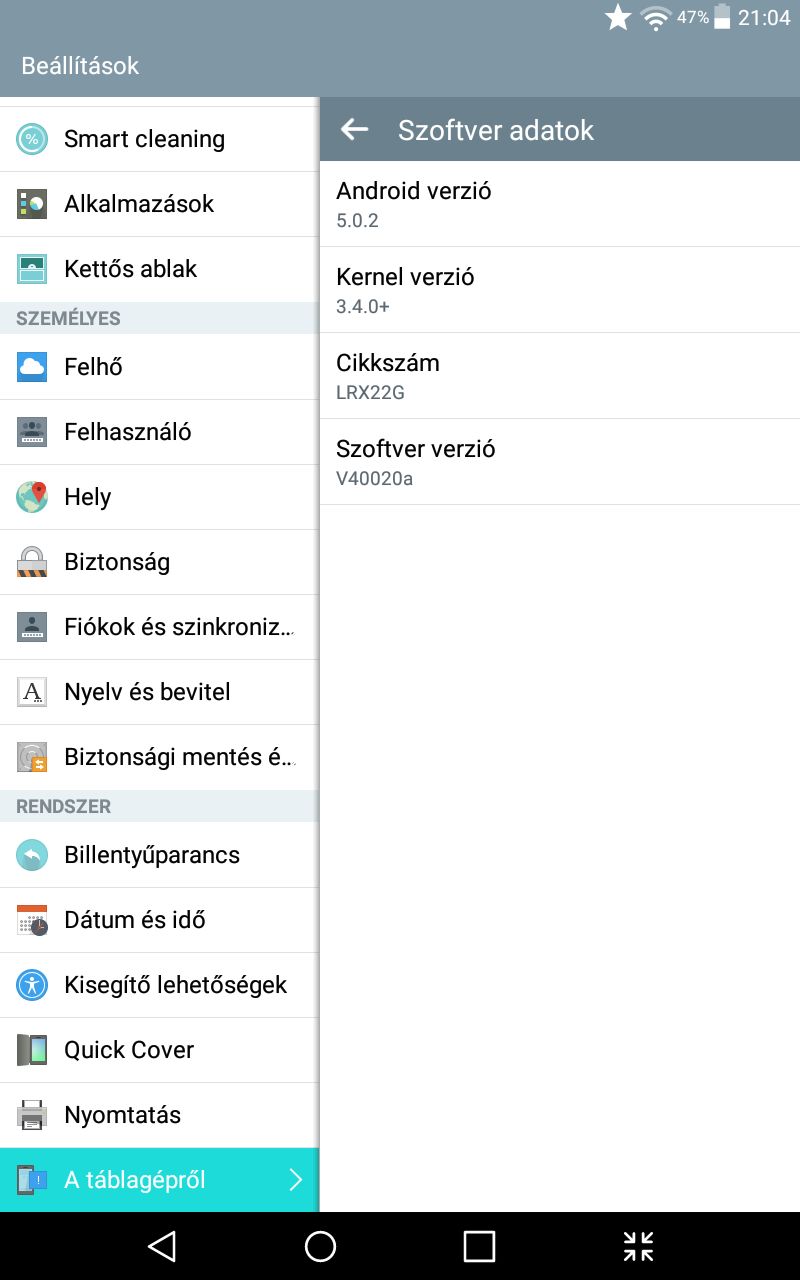The width and height of the screenshot is (800, 1280).
Task: Open Kisegítő lehetőségek accessibility settings
Action: tap(160, 985)
